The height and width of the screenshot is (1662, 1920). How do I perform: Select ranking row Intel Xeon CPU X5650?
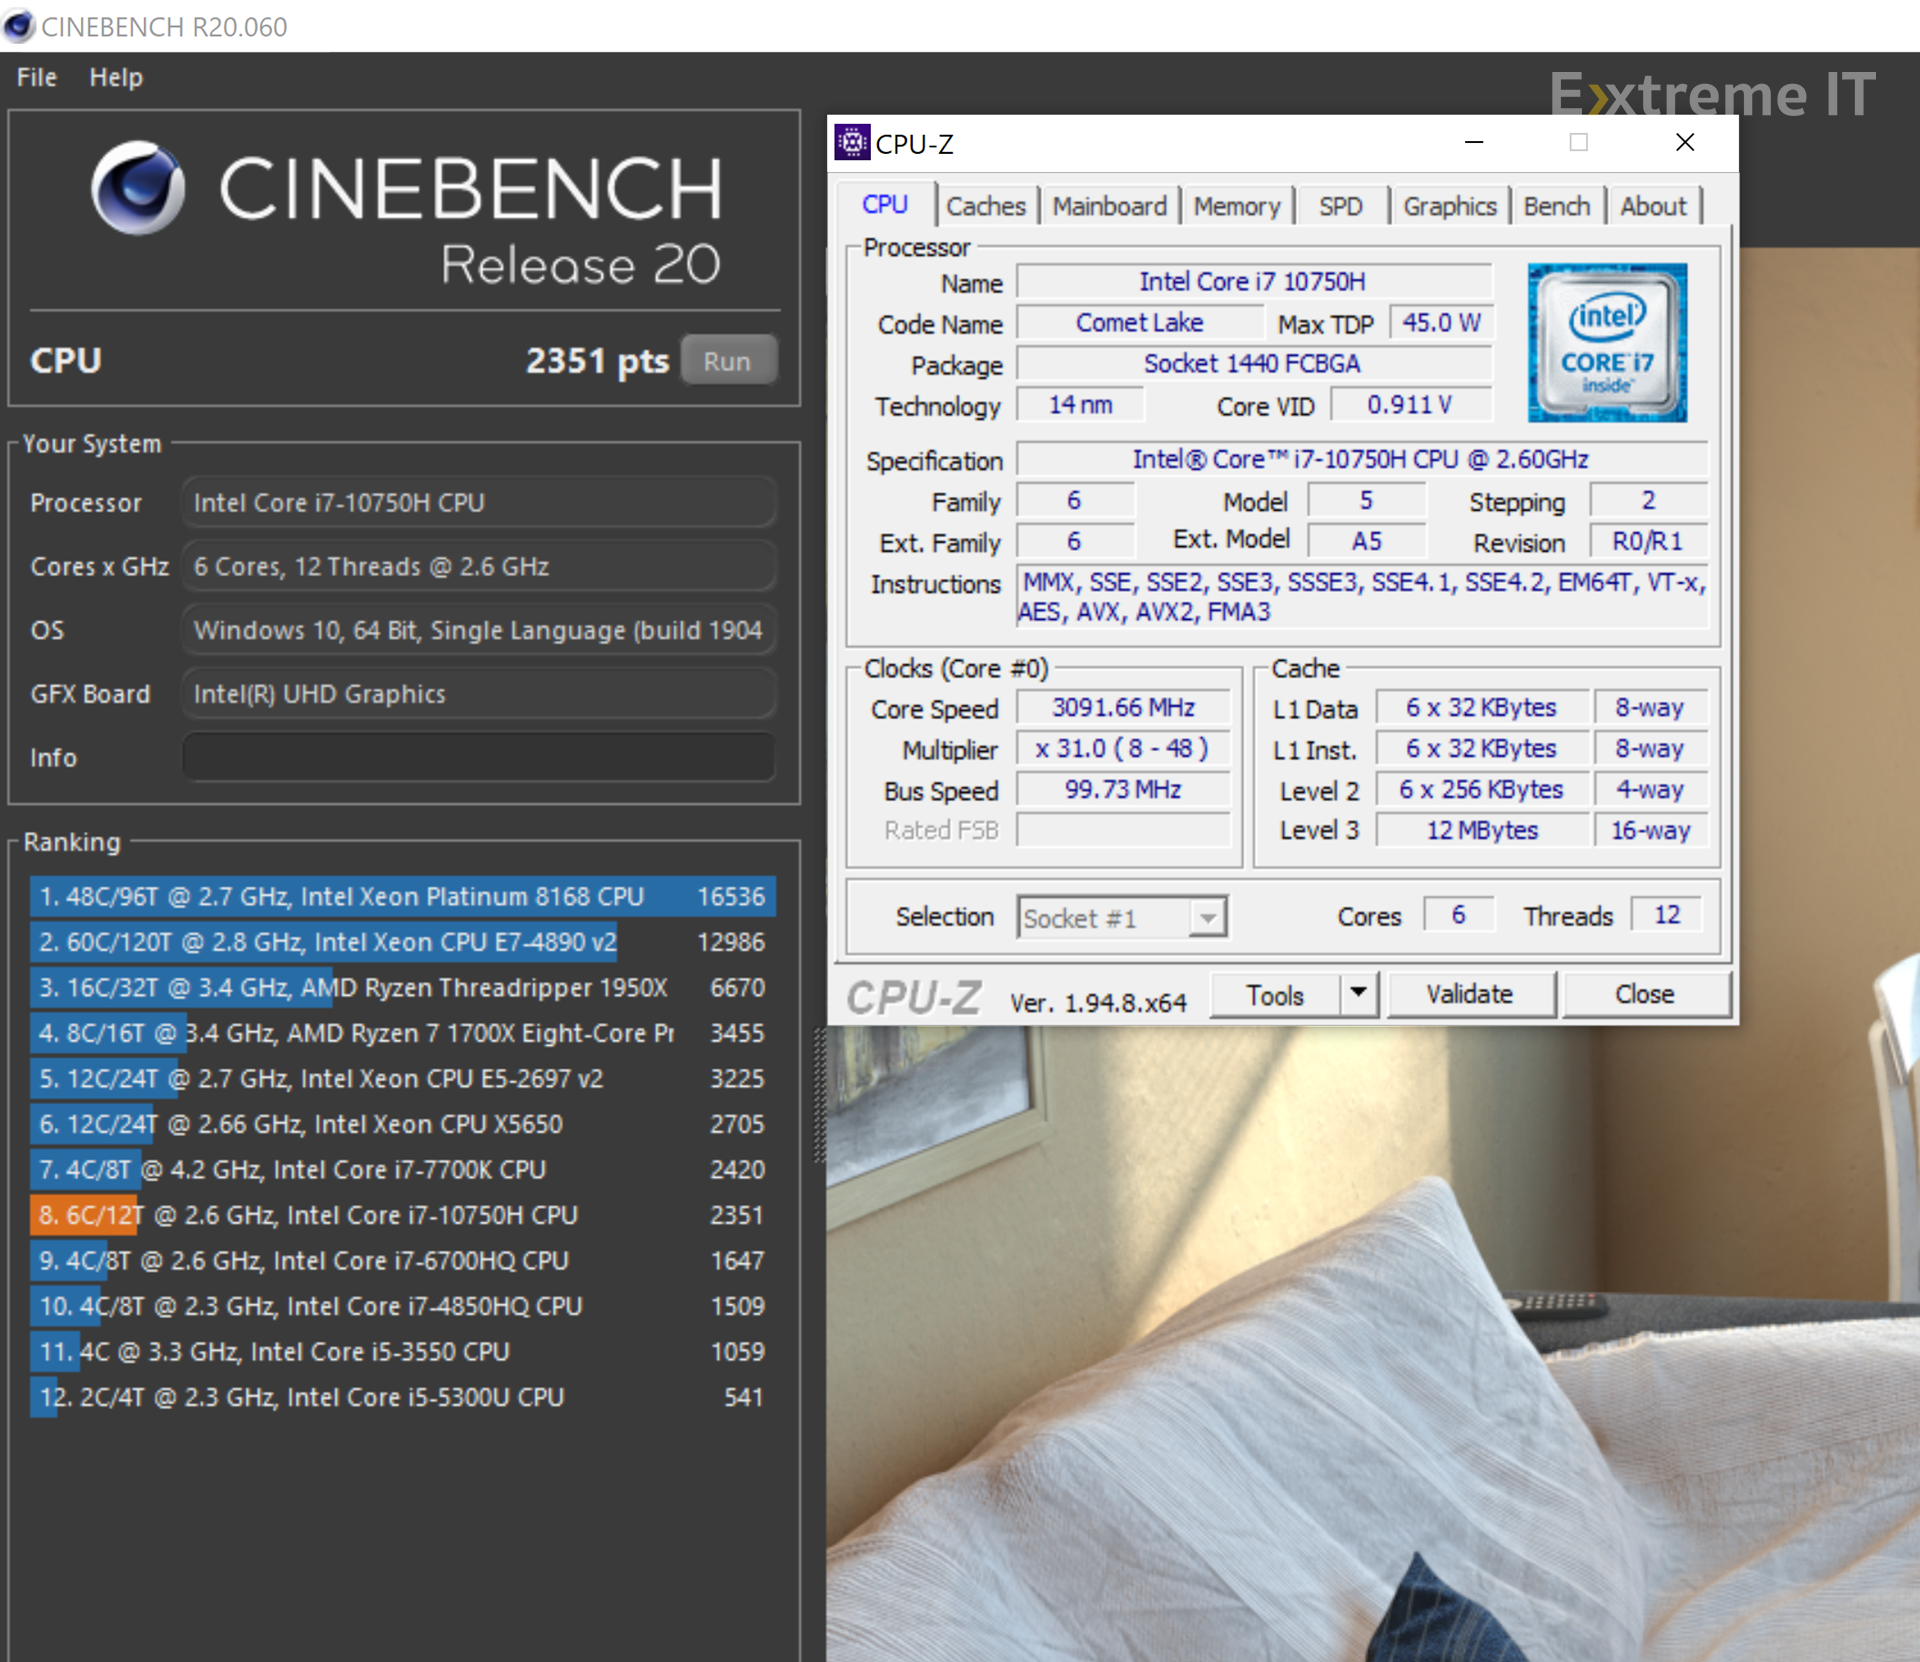[403, 1124]
